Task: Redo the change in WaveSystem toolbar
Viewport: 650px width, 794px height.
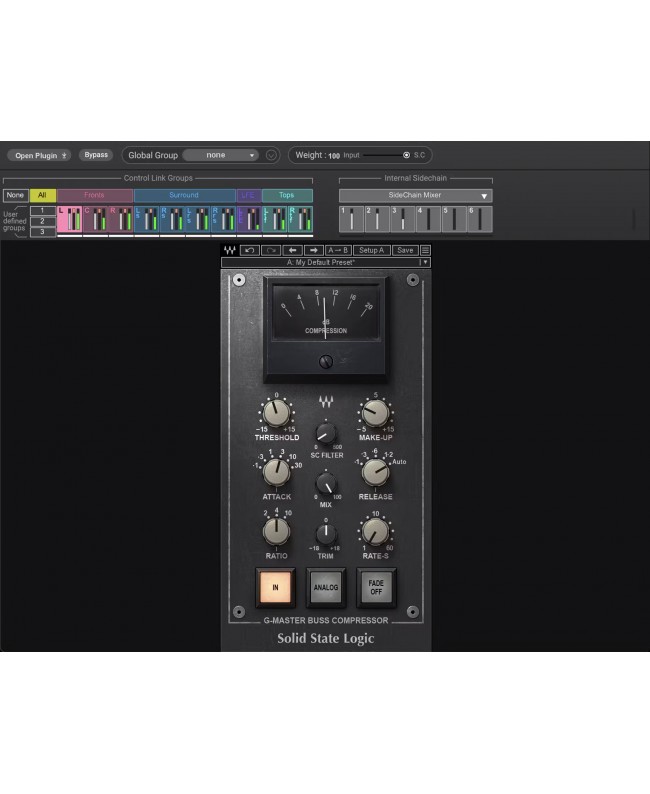Action: tap(271, 250)
